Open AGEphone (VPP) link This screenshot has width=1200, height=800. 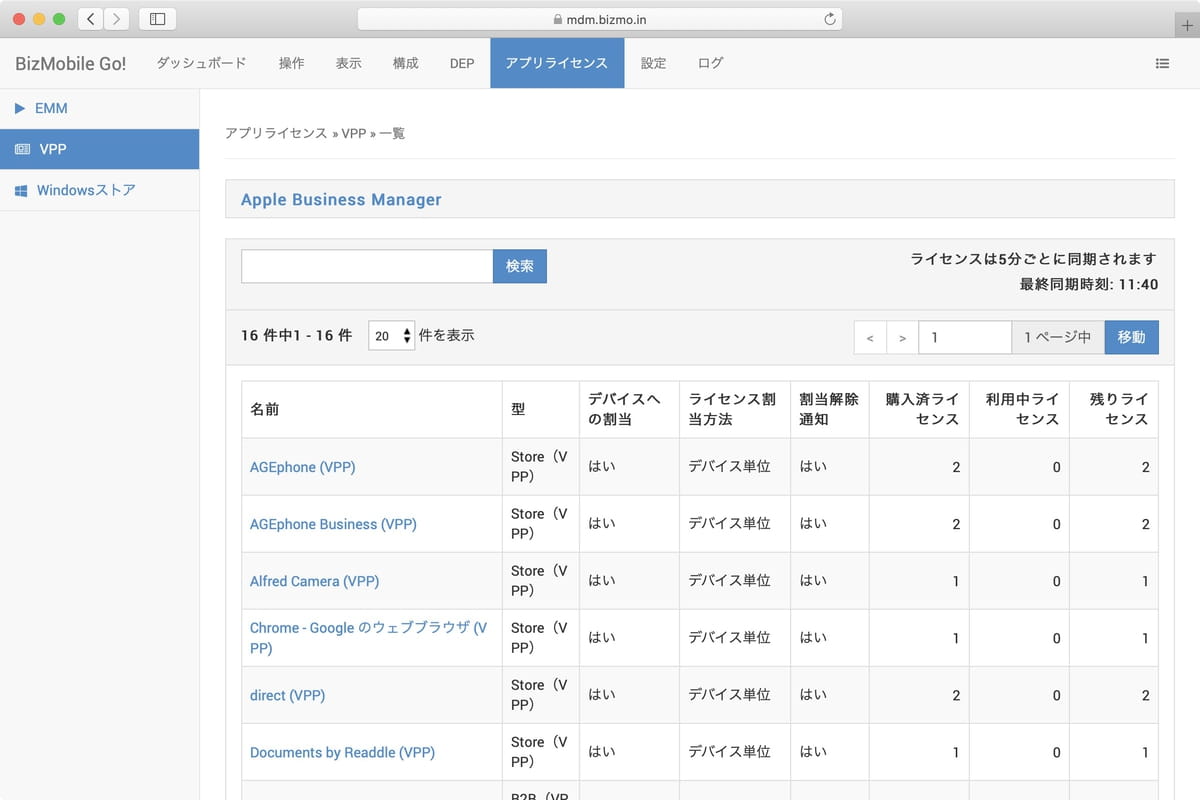click(x=302, y=467)
